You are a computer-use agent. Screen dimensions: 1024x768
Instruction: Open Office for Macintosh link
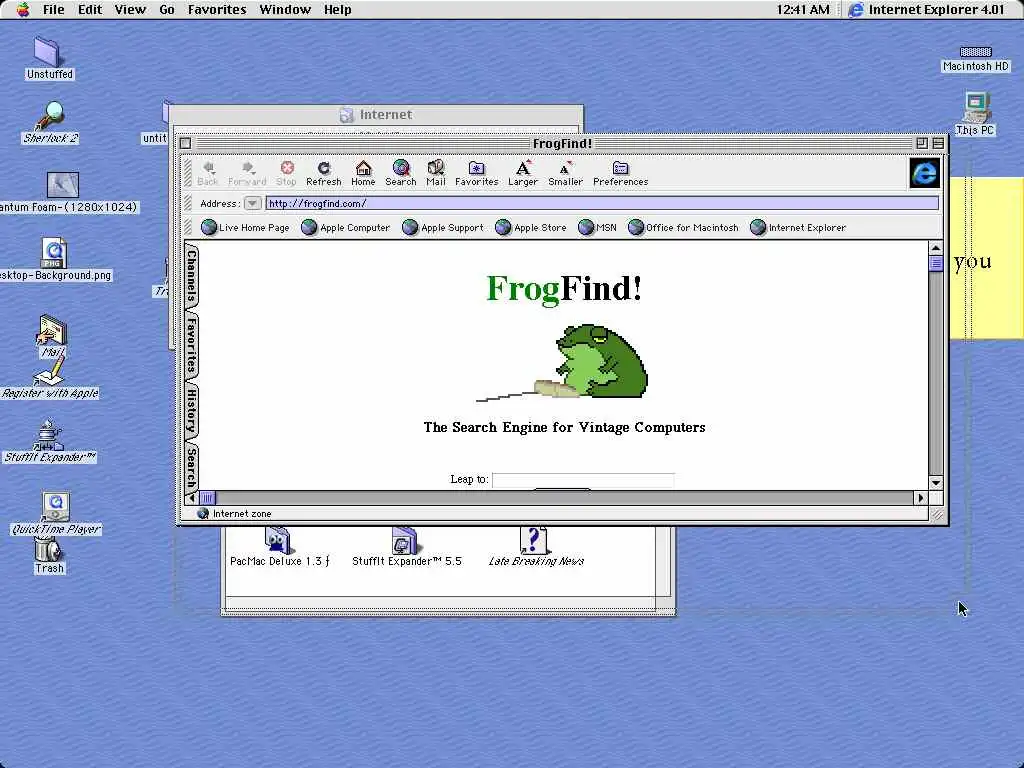(683, 227)
